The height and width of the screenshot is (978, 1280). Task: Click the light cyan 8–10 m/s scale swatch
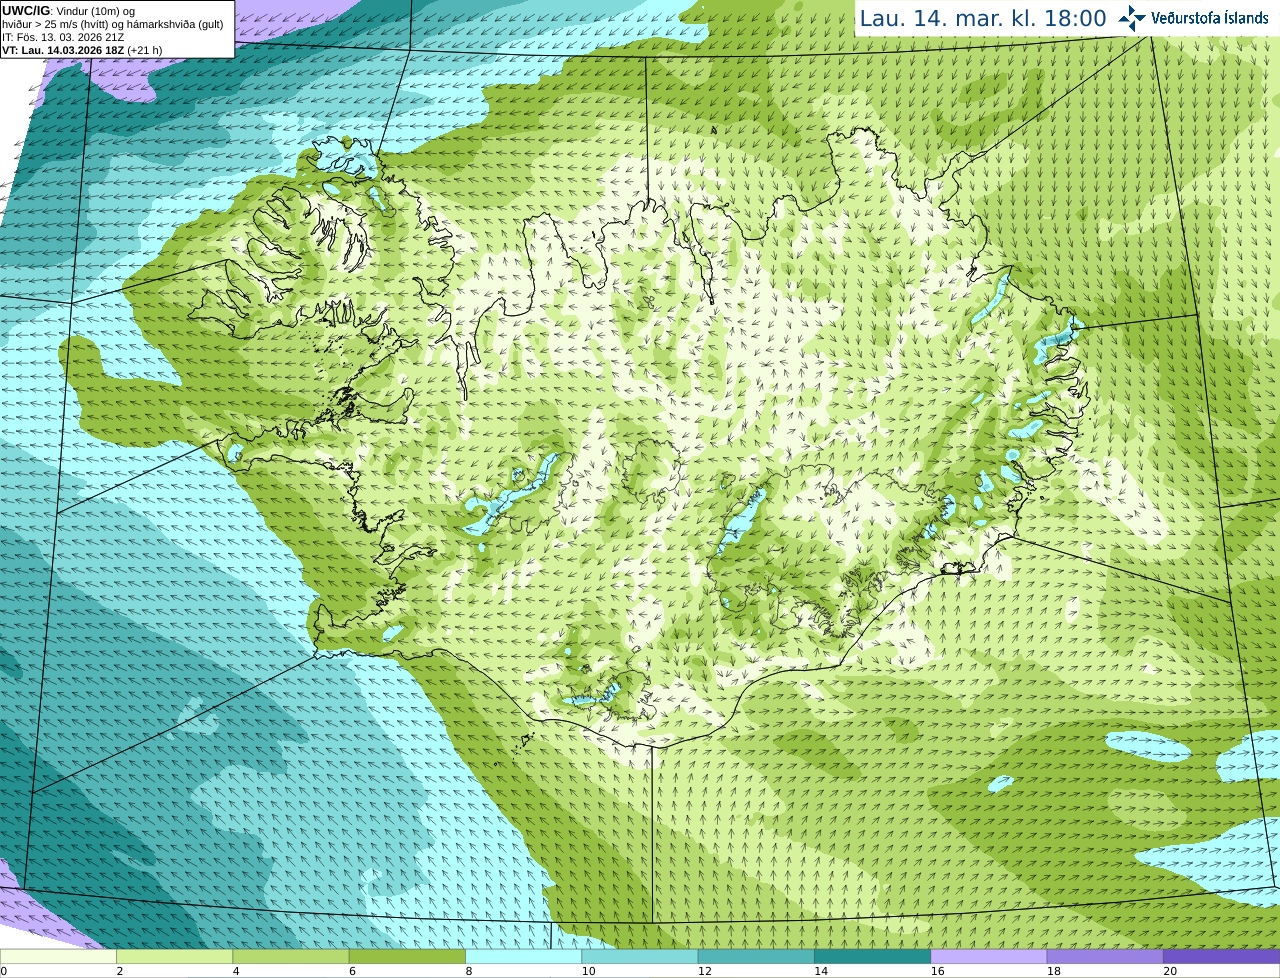pos(523,956)
